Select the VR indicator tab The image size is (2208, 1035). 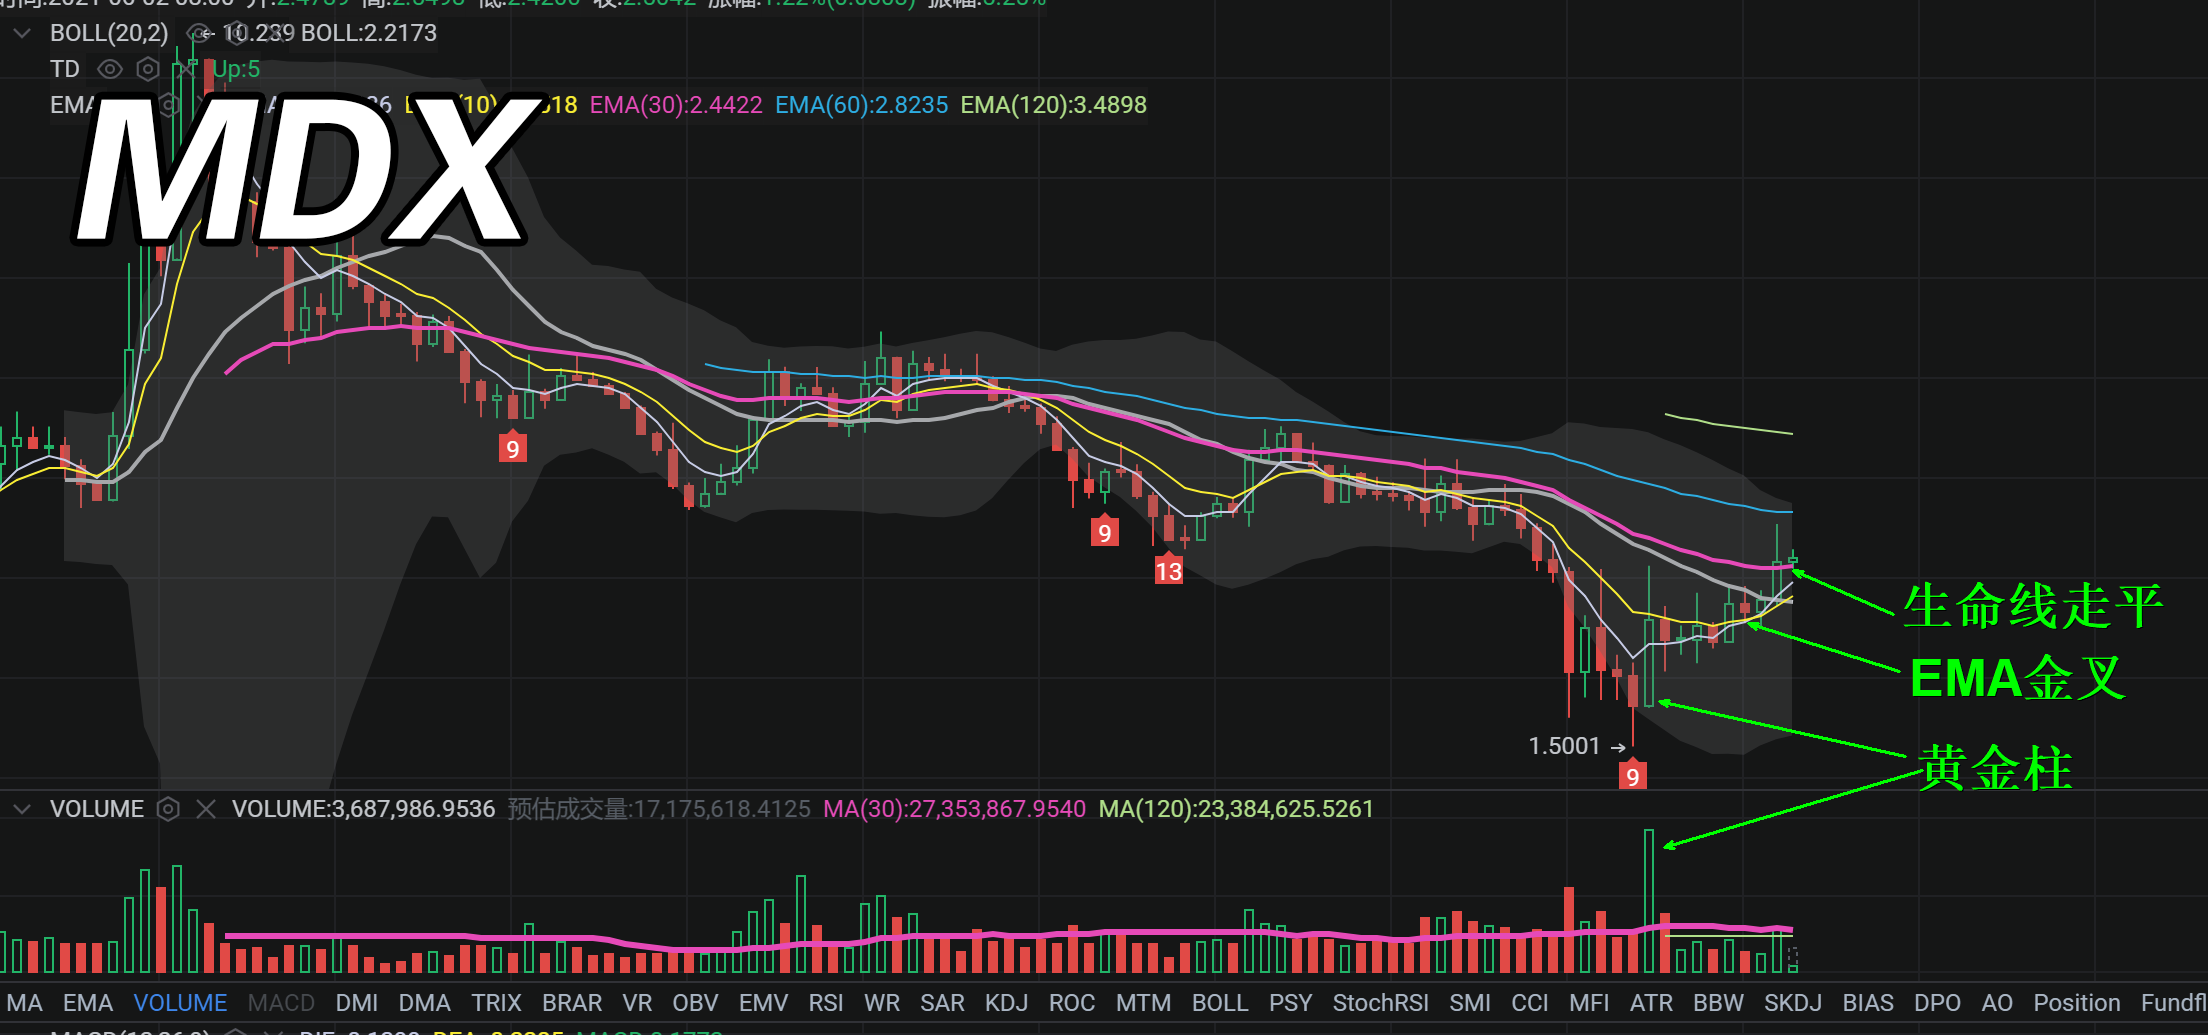click(637, 1003)
